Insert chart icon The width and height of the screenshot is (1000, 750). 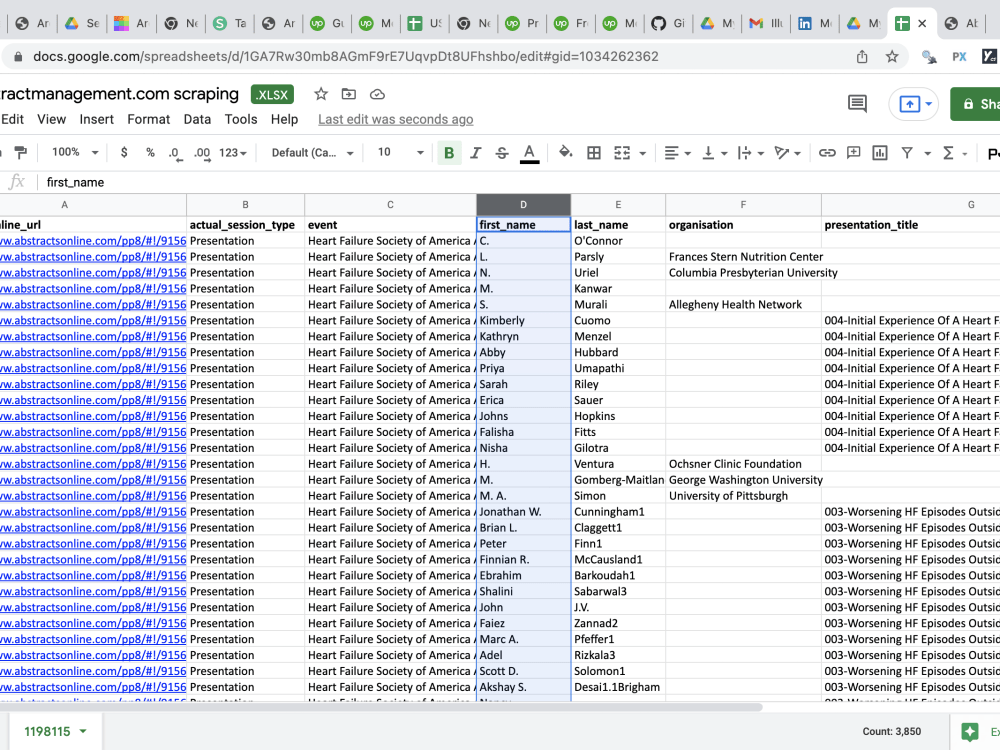click(x=880, y=152)
